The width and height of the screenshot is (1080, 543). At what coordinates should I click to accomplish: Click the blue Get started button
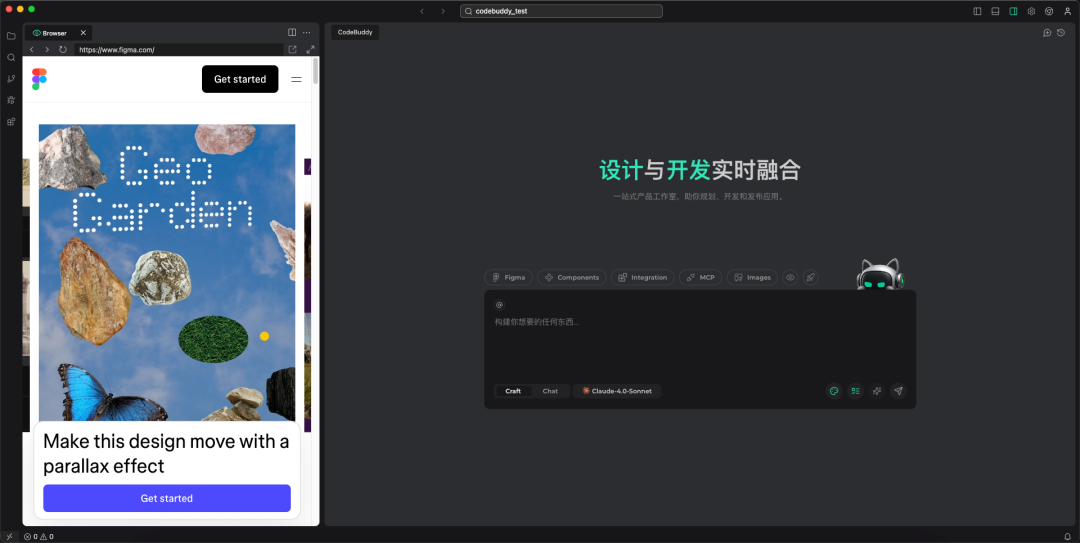[x=167, y=498]
